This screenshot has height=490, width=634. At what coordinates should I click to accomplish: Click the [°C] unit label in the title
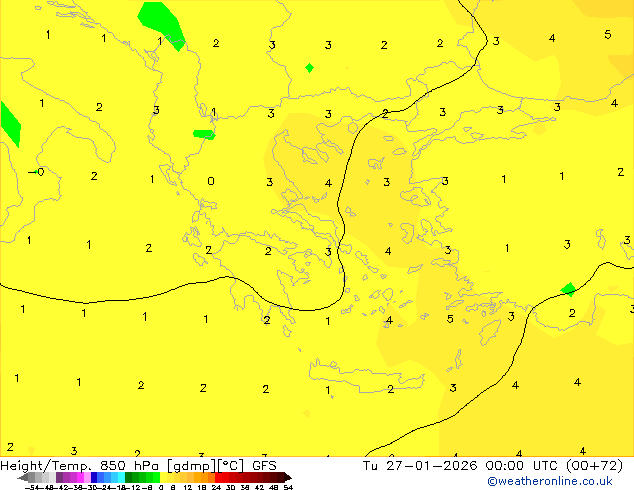[231, 465]
